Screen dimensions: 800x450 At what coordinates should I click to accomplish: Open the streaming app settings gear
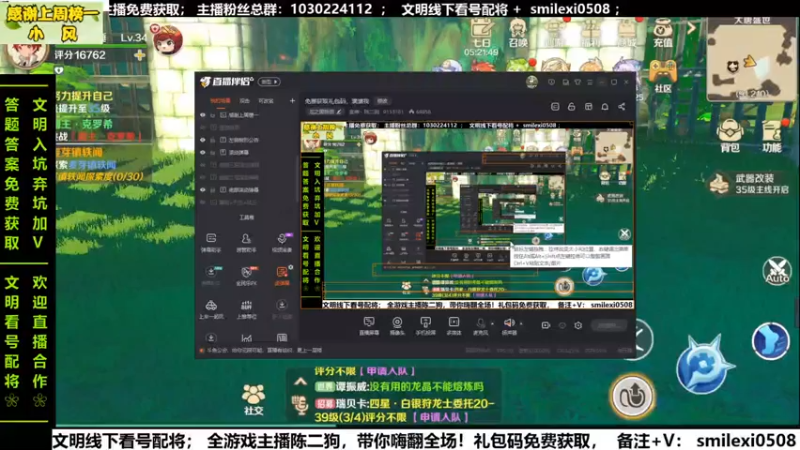pos(578,325)
